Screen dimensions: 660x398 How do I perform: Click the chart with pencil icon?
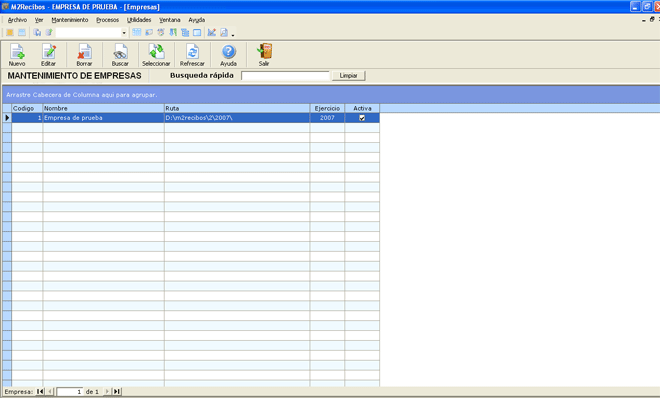pyautogui.click(x=212, y=32)
